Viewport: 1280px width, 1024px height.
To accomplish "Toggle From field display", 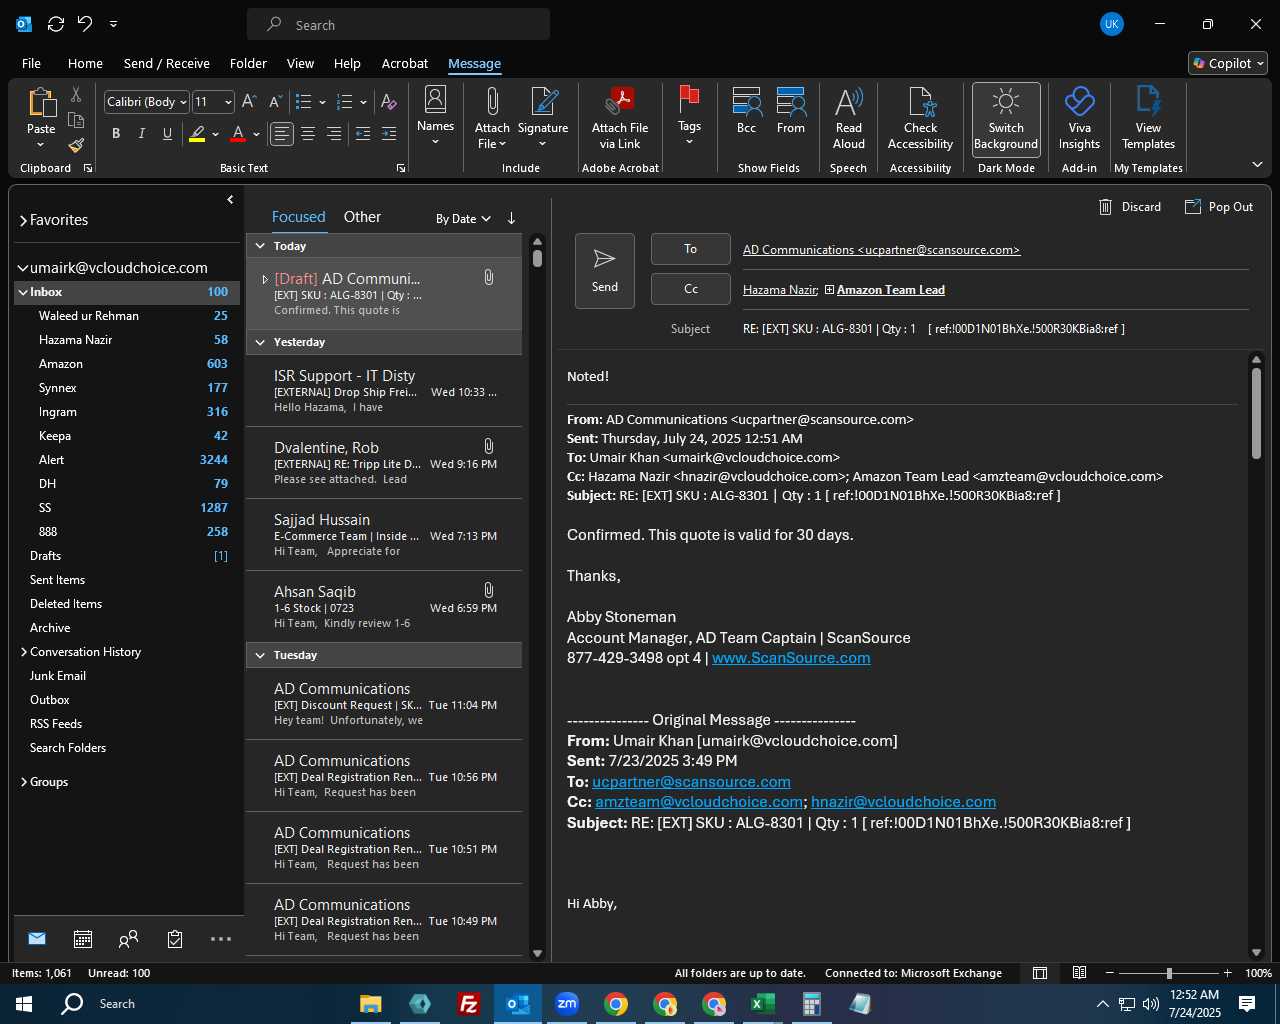I will coord(791,110).
